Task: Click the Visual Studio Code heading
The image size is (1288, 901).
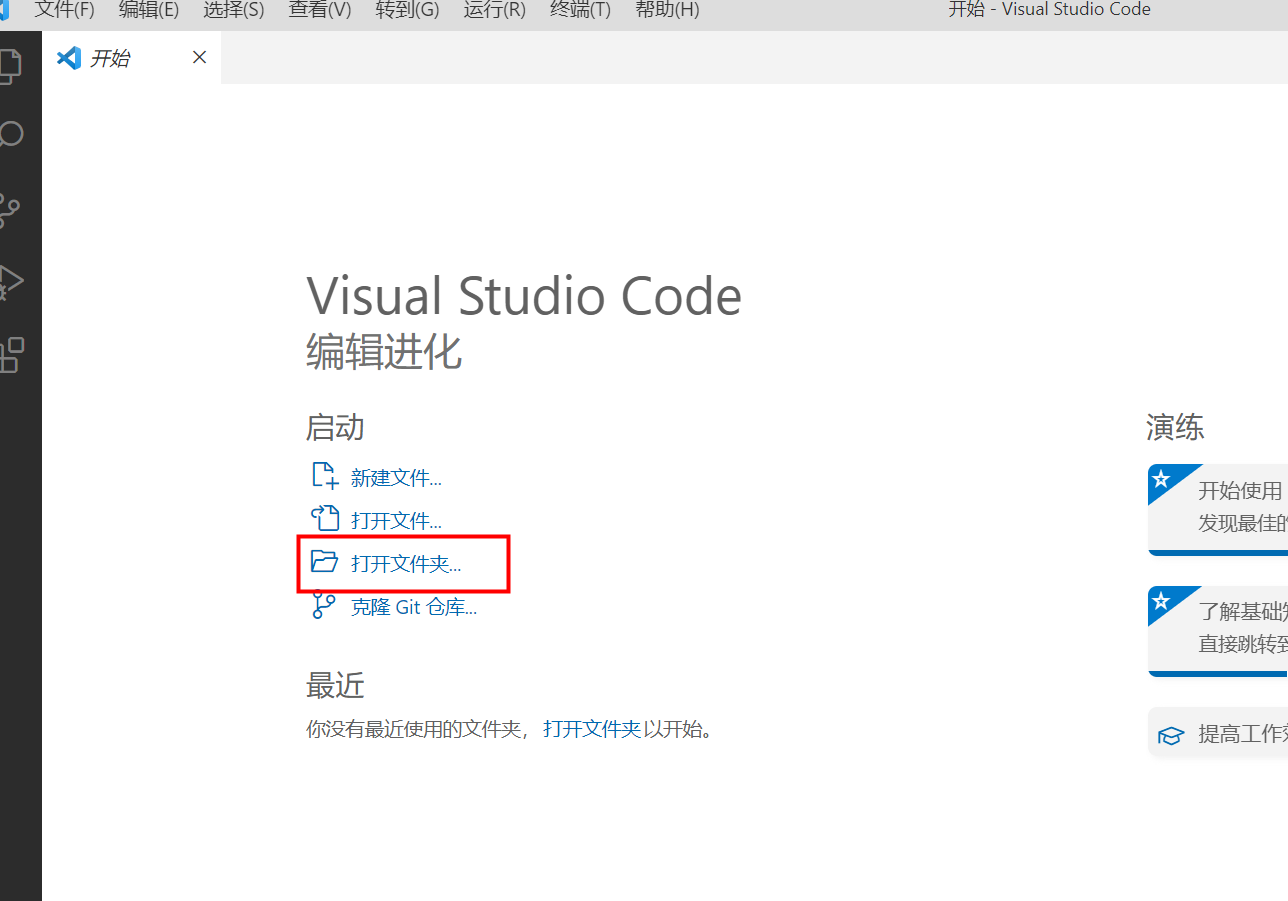Action: click(x=524, y=297)
